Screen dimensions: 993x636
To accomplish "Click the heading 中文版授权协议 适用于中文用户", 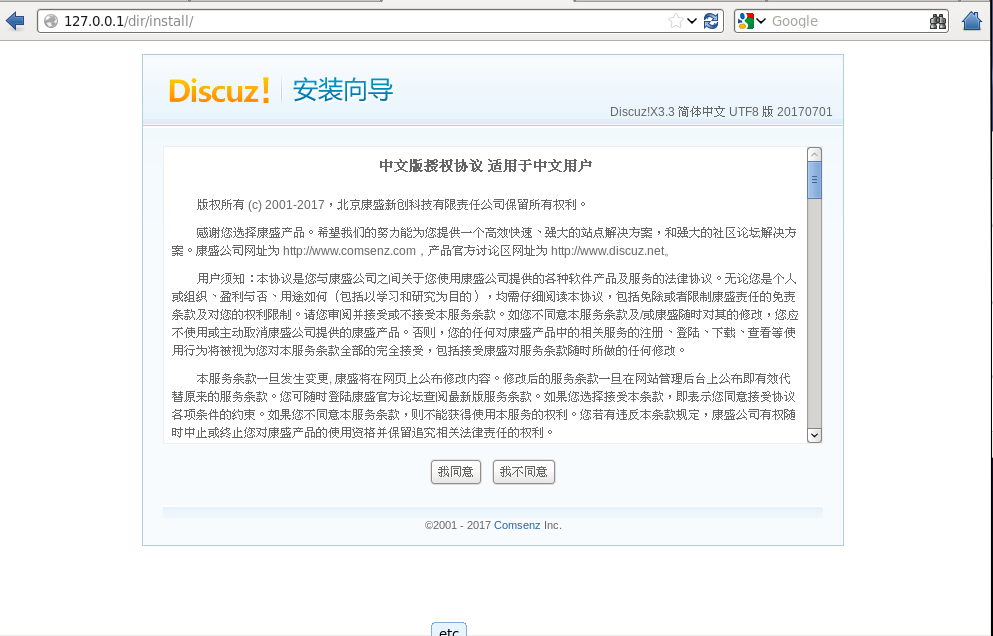I will point(486,166).
